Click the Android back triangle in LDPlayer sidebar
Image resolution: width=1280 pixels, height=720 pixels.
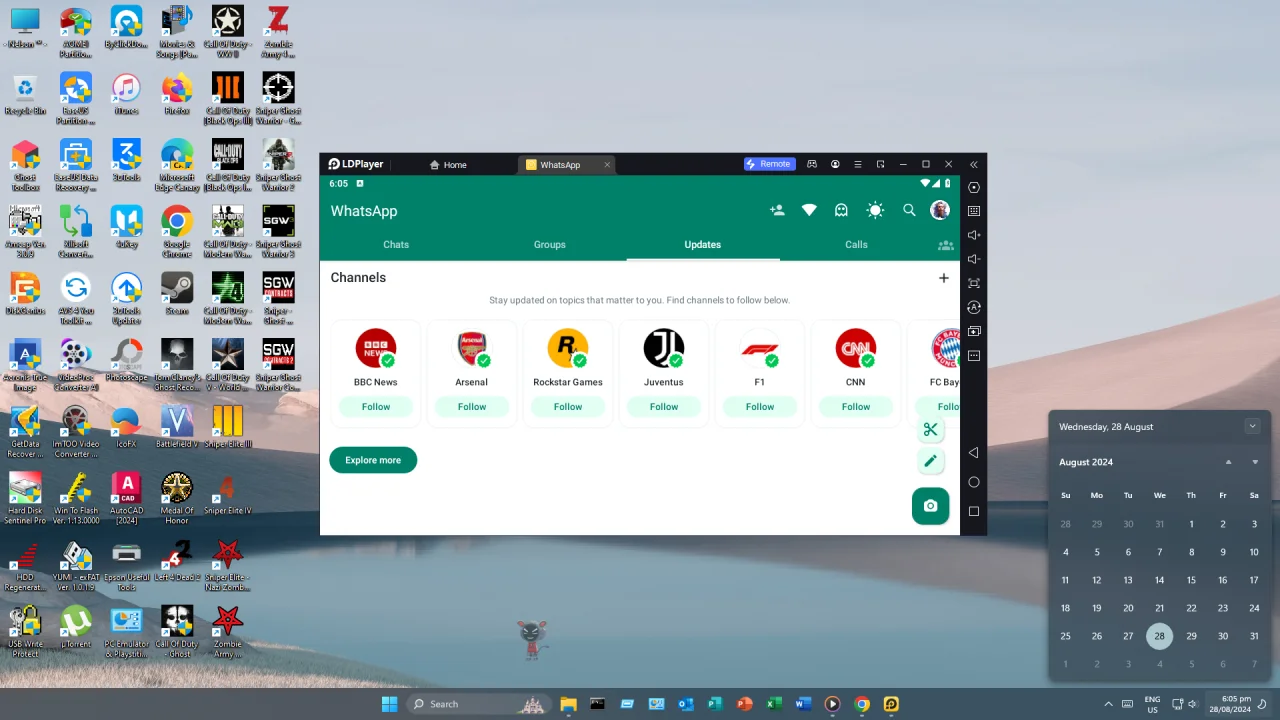tap(974, 453)
